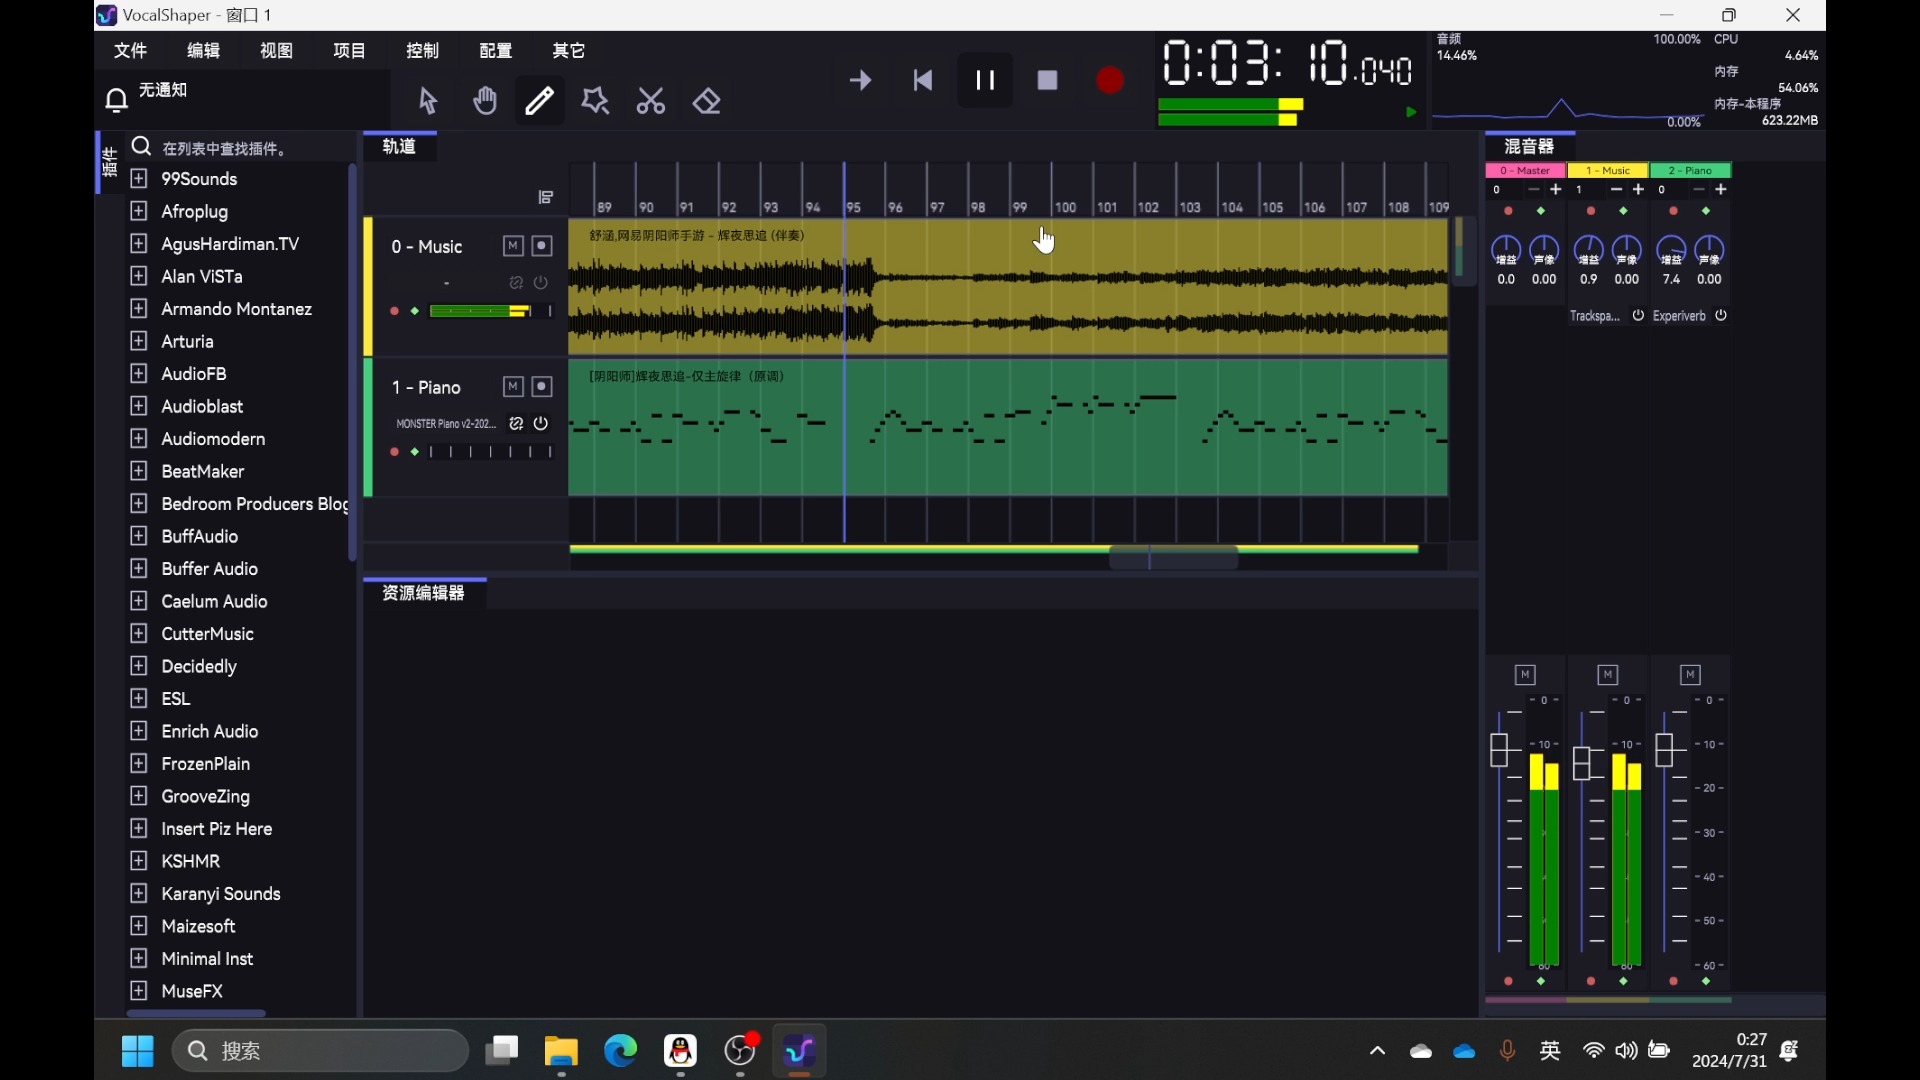Screen dimensions: 1920x1080
Task: Mute the master channel fader strip
Action: tap(1525, 675)
